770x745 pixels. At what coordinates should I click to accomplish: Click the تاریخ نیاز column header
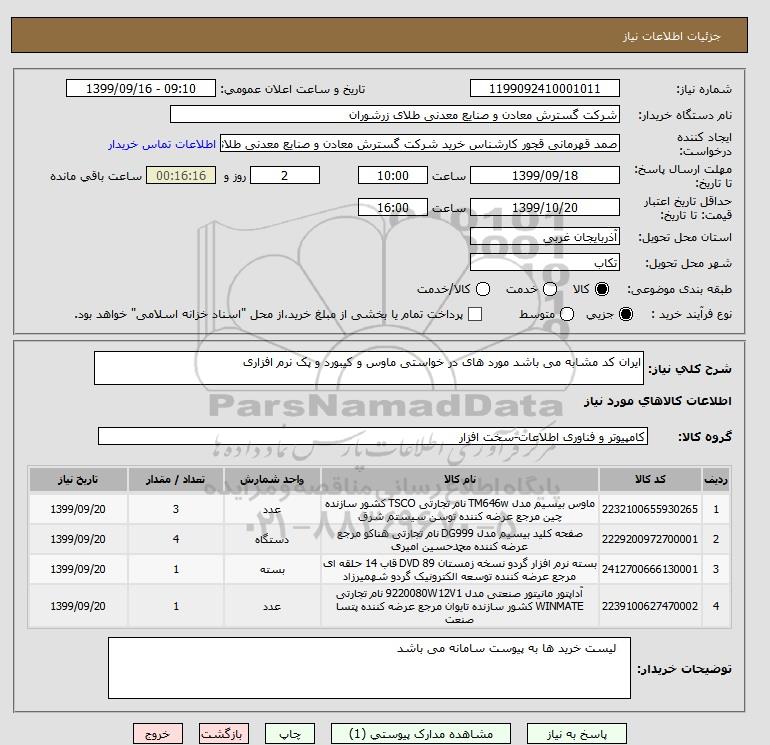pyautogui.click(x=78, y=479)
